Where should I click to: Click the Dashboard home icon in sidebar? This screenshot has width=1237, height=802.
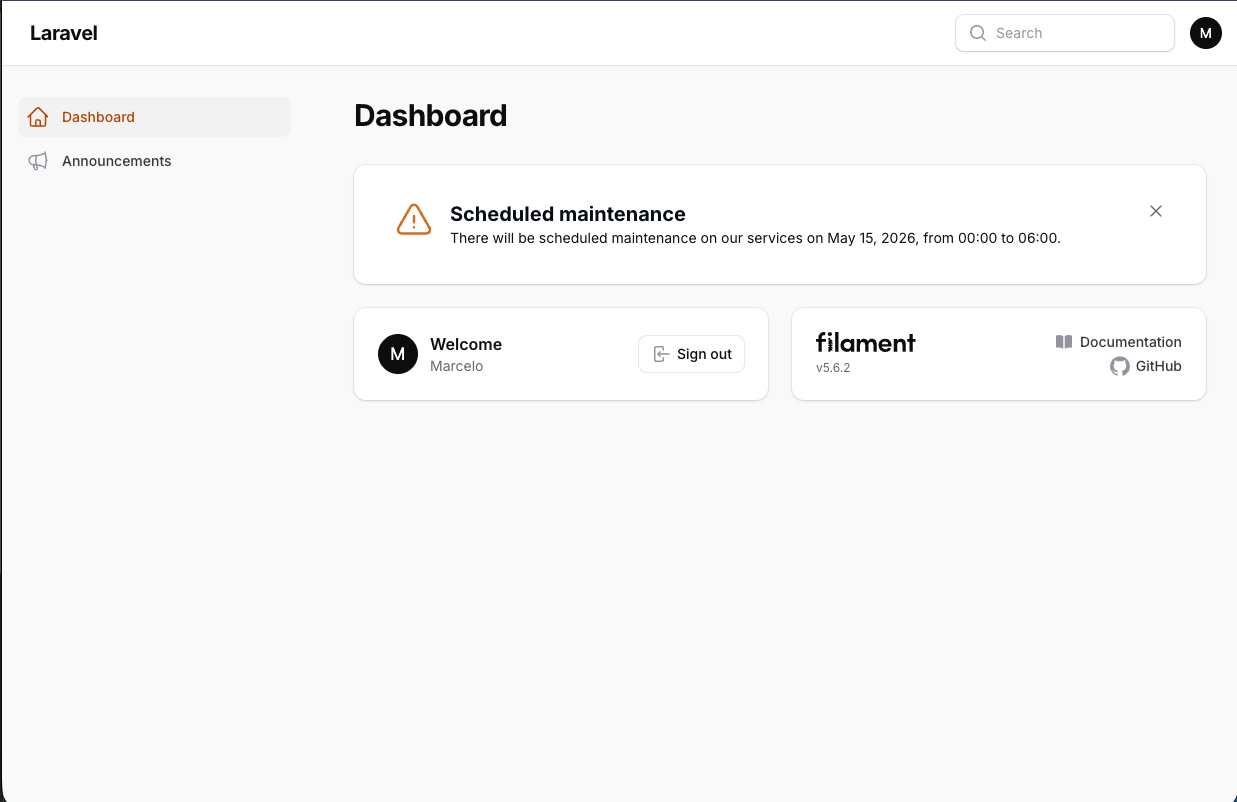tap(38, 117)
